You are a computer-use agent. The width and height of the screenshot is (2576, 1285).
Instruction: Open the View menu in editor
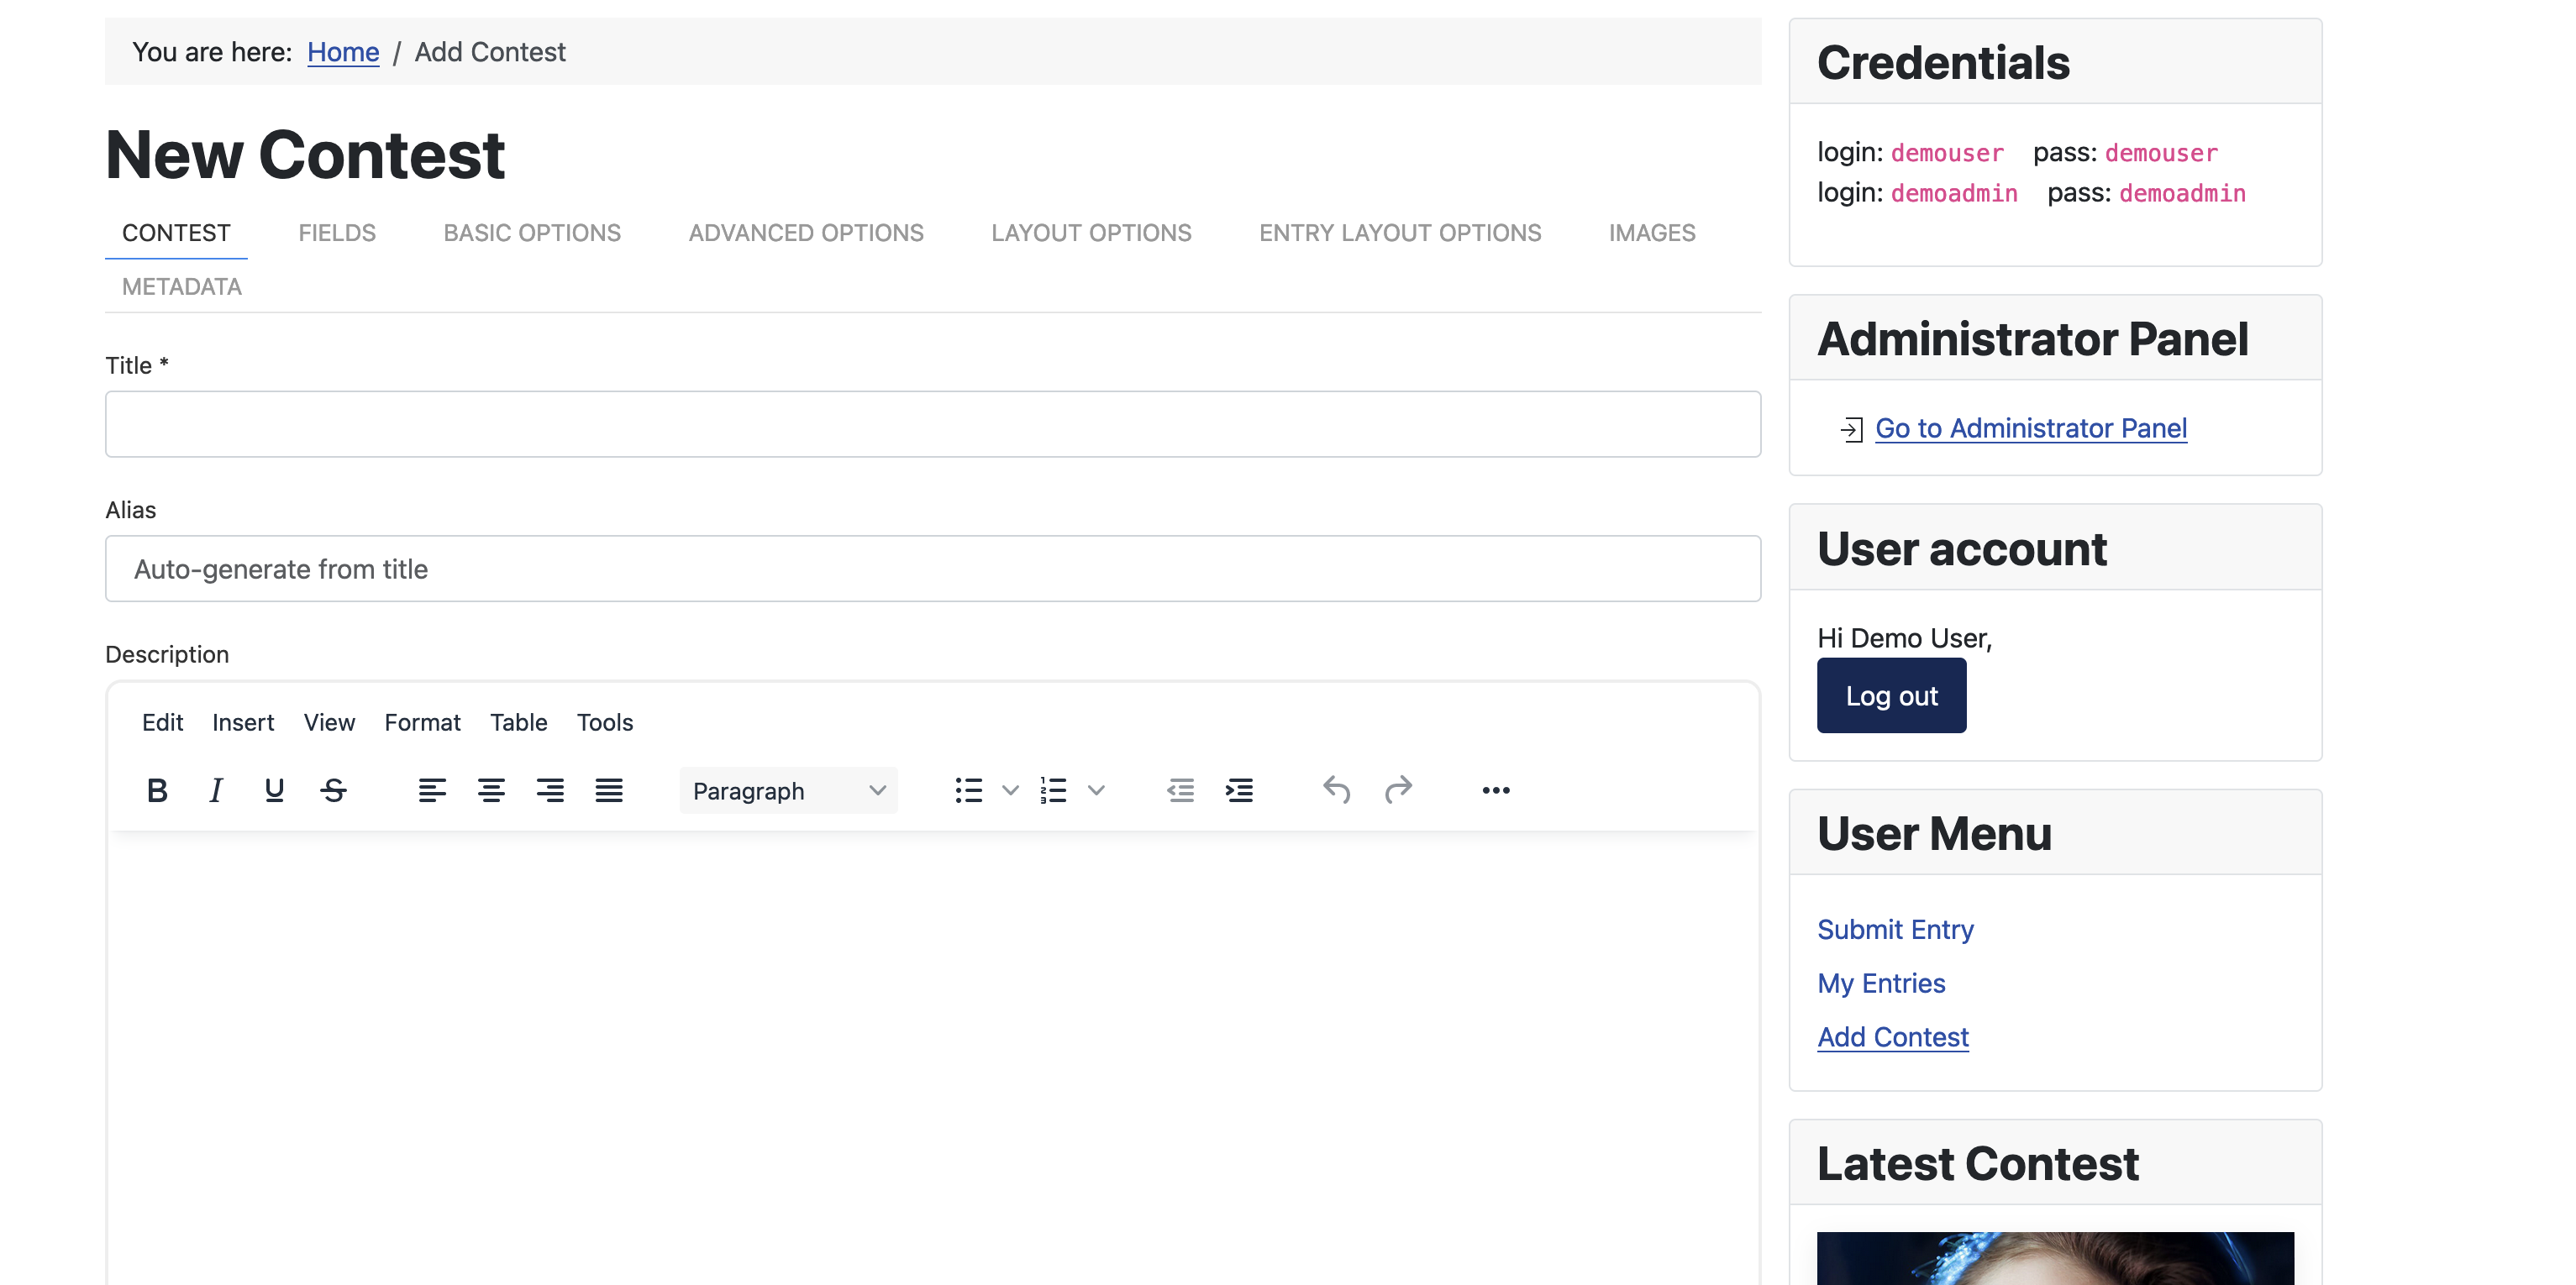pos(329,722)
